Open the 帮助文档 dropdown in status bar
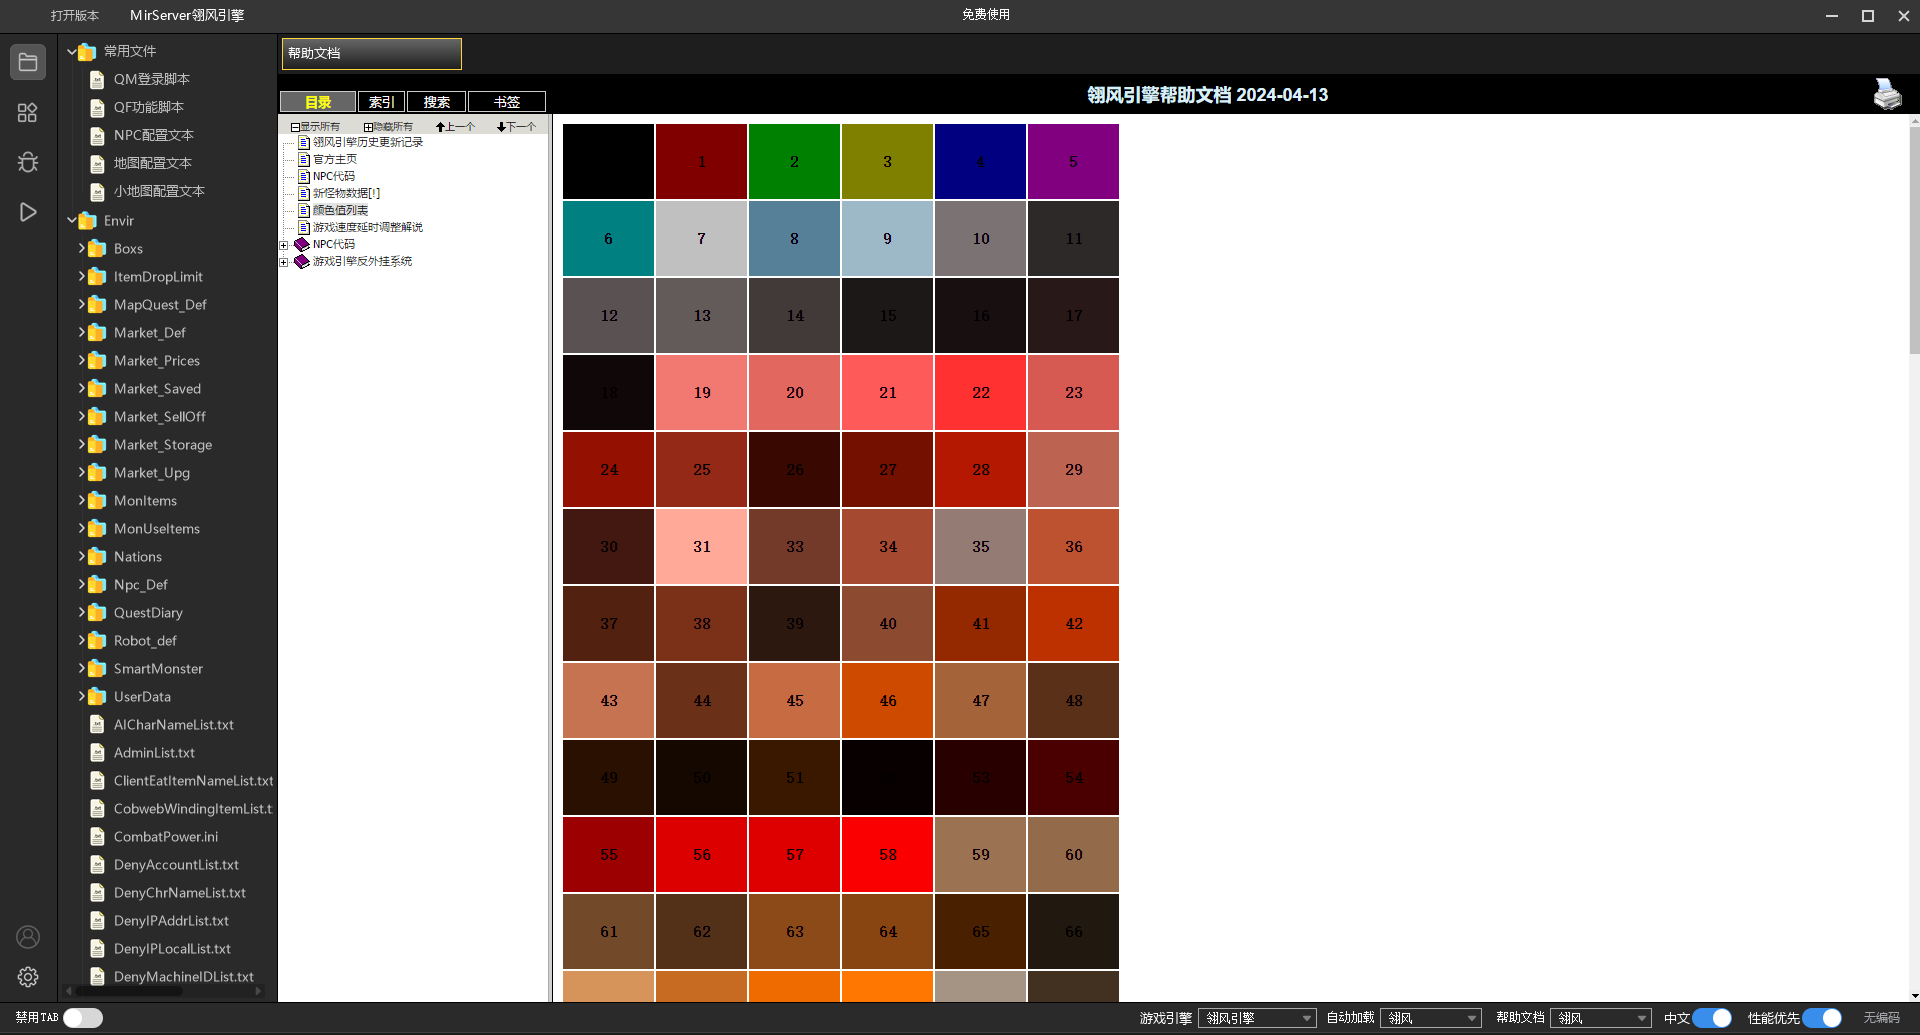The width and height of the screenshot is (1920, 1035). pyautogui.click(x=1601, y=1018)
